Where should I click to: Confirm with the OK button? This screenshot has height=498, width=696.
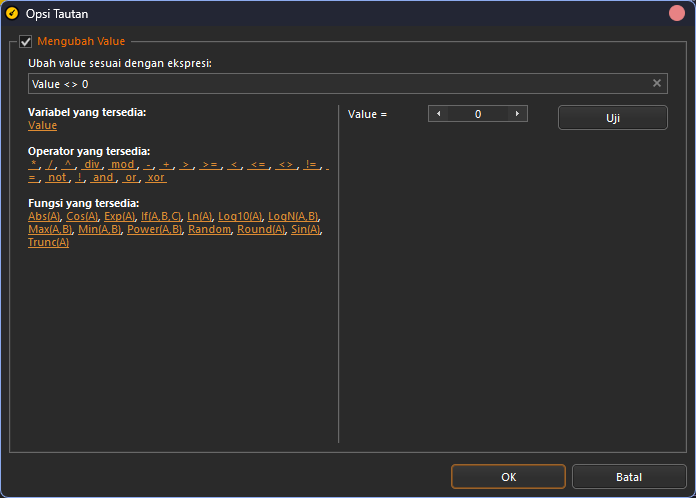coord(508,477)
